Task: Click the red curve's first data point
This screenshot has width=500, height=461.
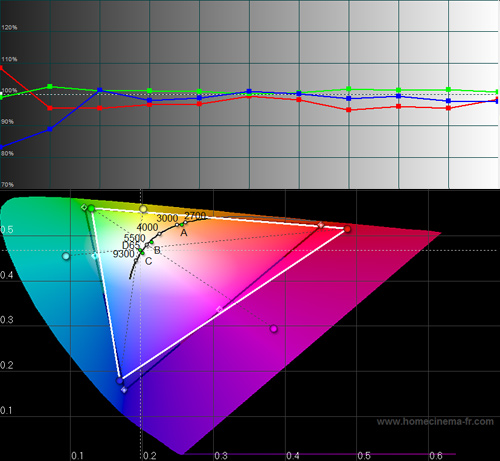Action: point(1,68)
